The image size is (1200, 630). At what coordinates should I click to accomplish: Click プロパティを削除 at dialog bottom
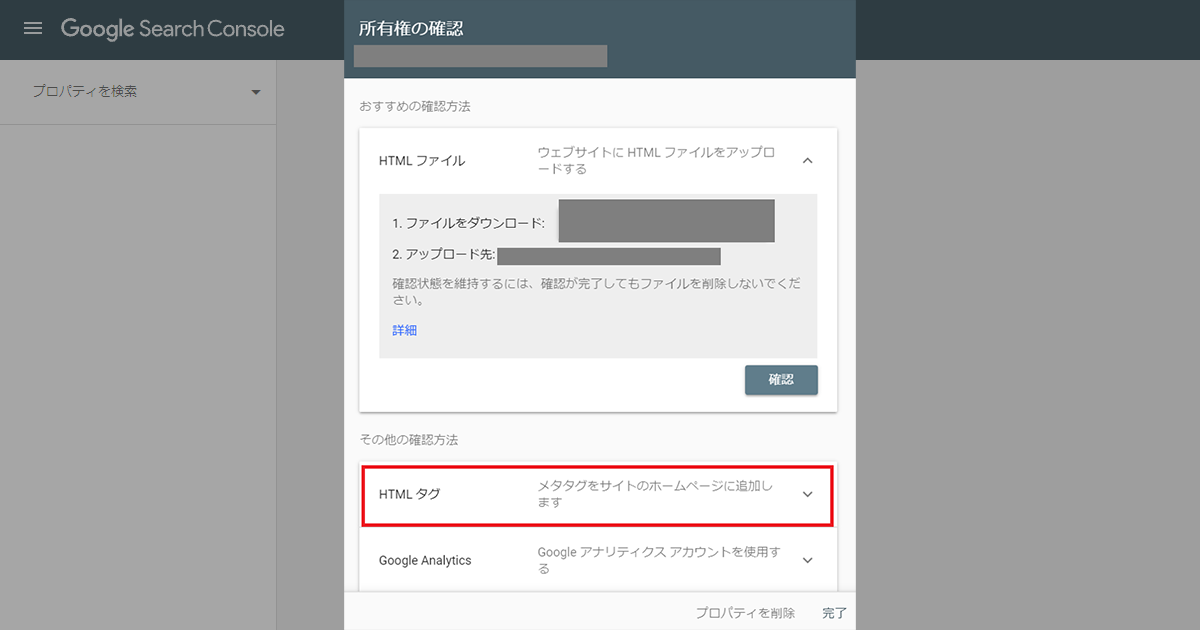coord(745,613)
